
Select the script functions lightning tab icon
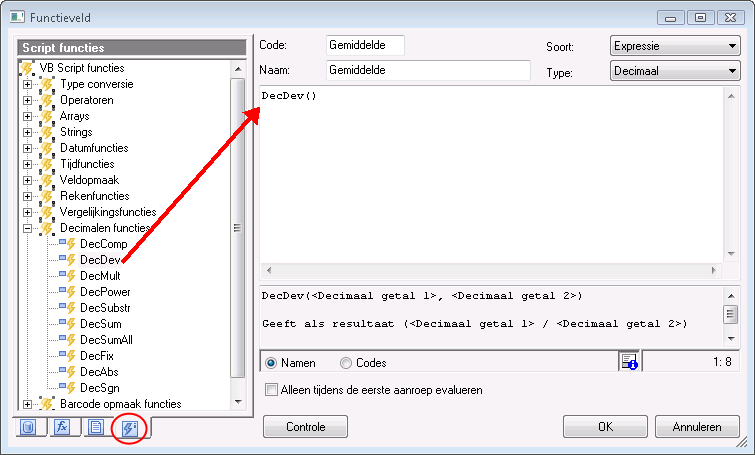(130, 428)
